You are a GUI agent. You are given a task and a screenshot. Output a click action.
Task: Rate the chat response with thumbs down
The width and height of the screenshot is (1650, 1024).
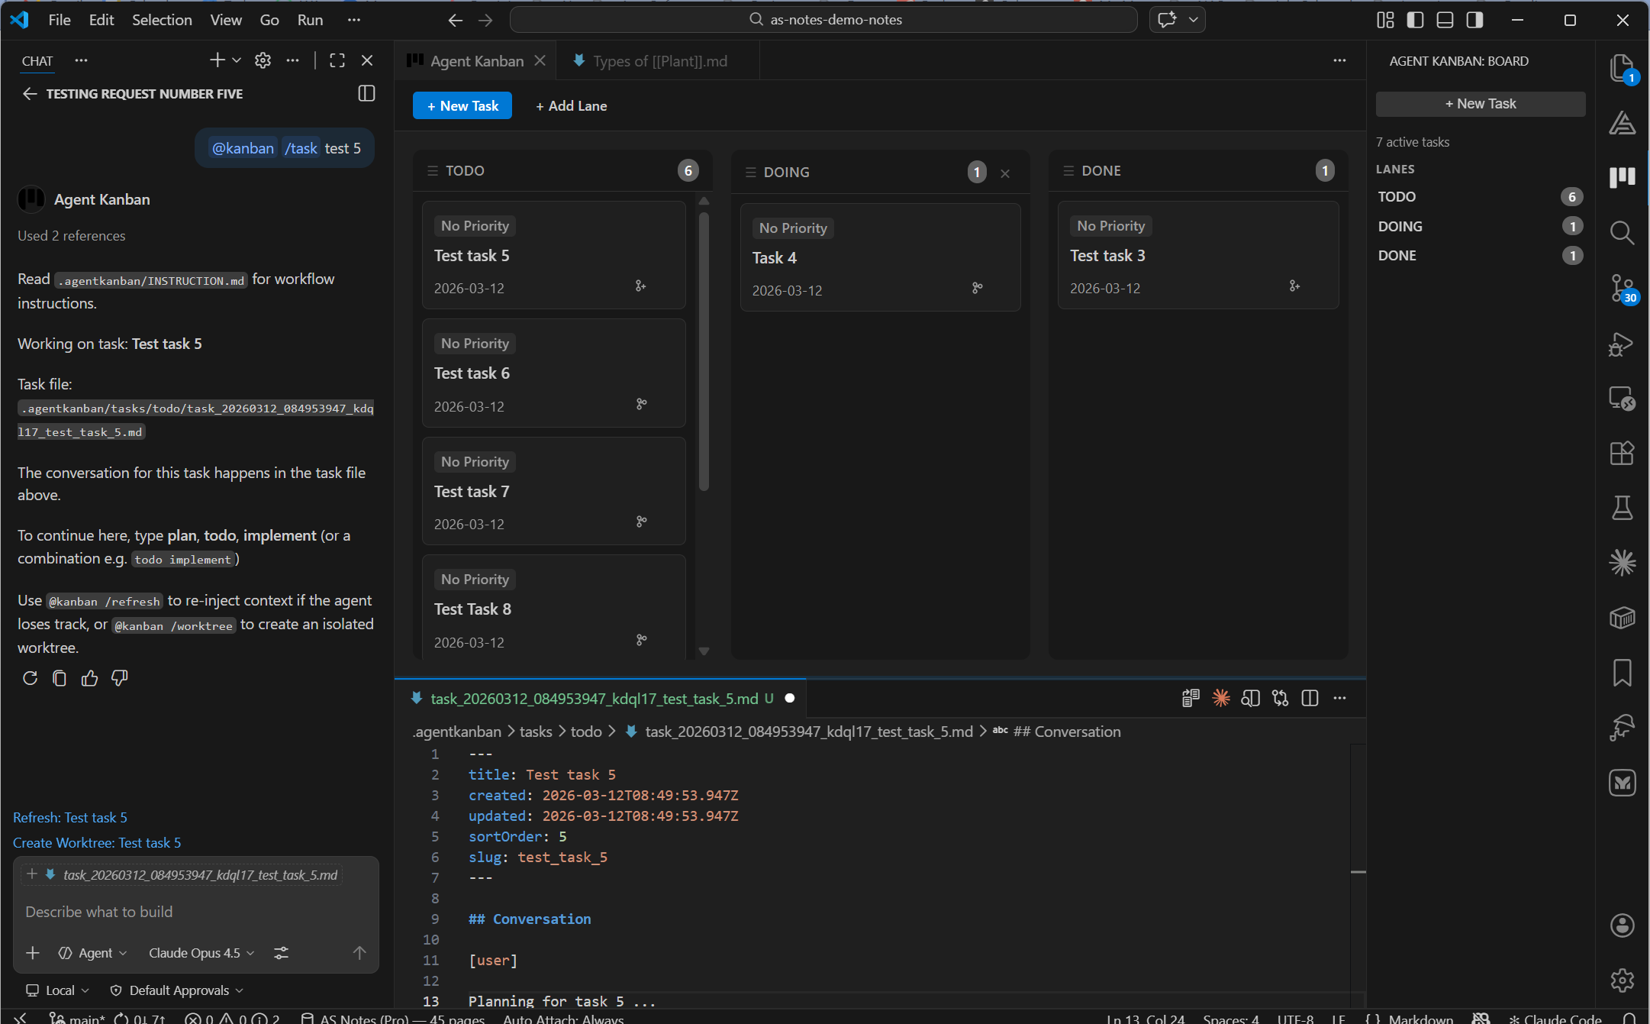click(x=119, y=678)
